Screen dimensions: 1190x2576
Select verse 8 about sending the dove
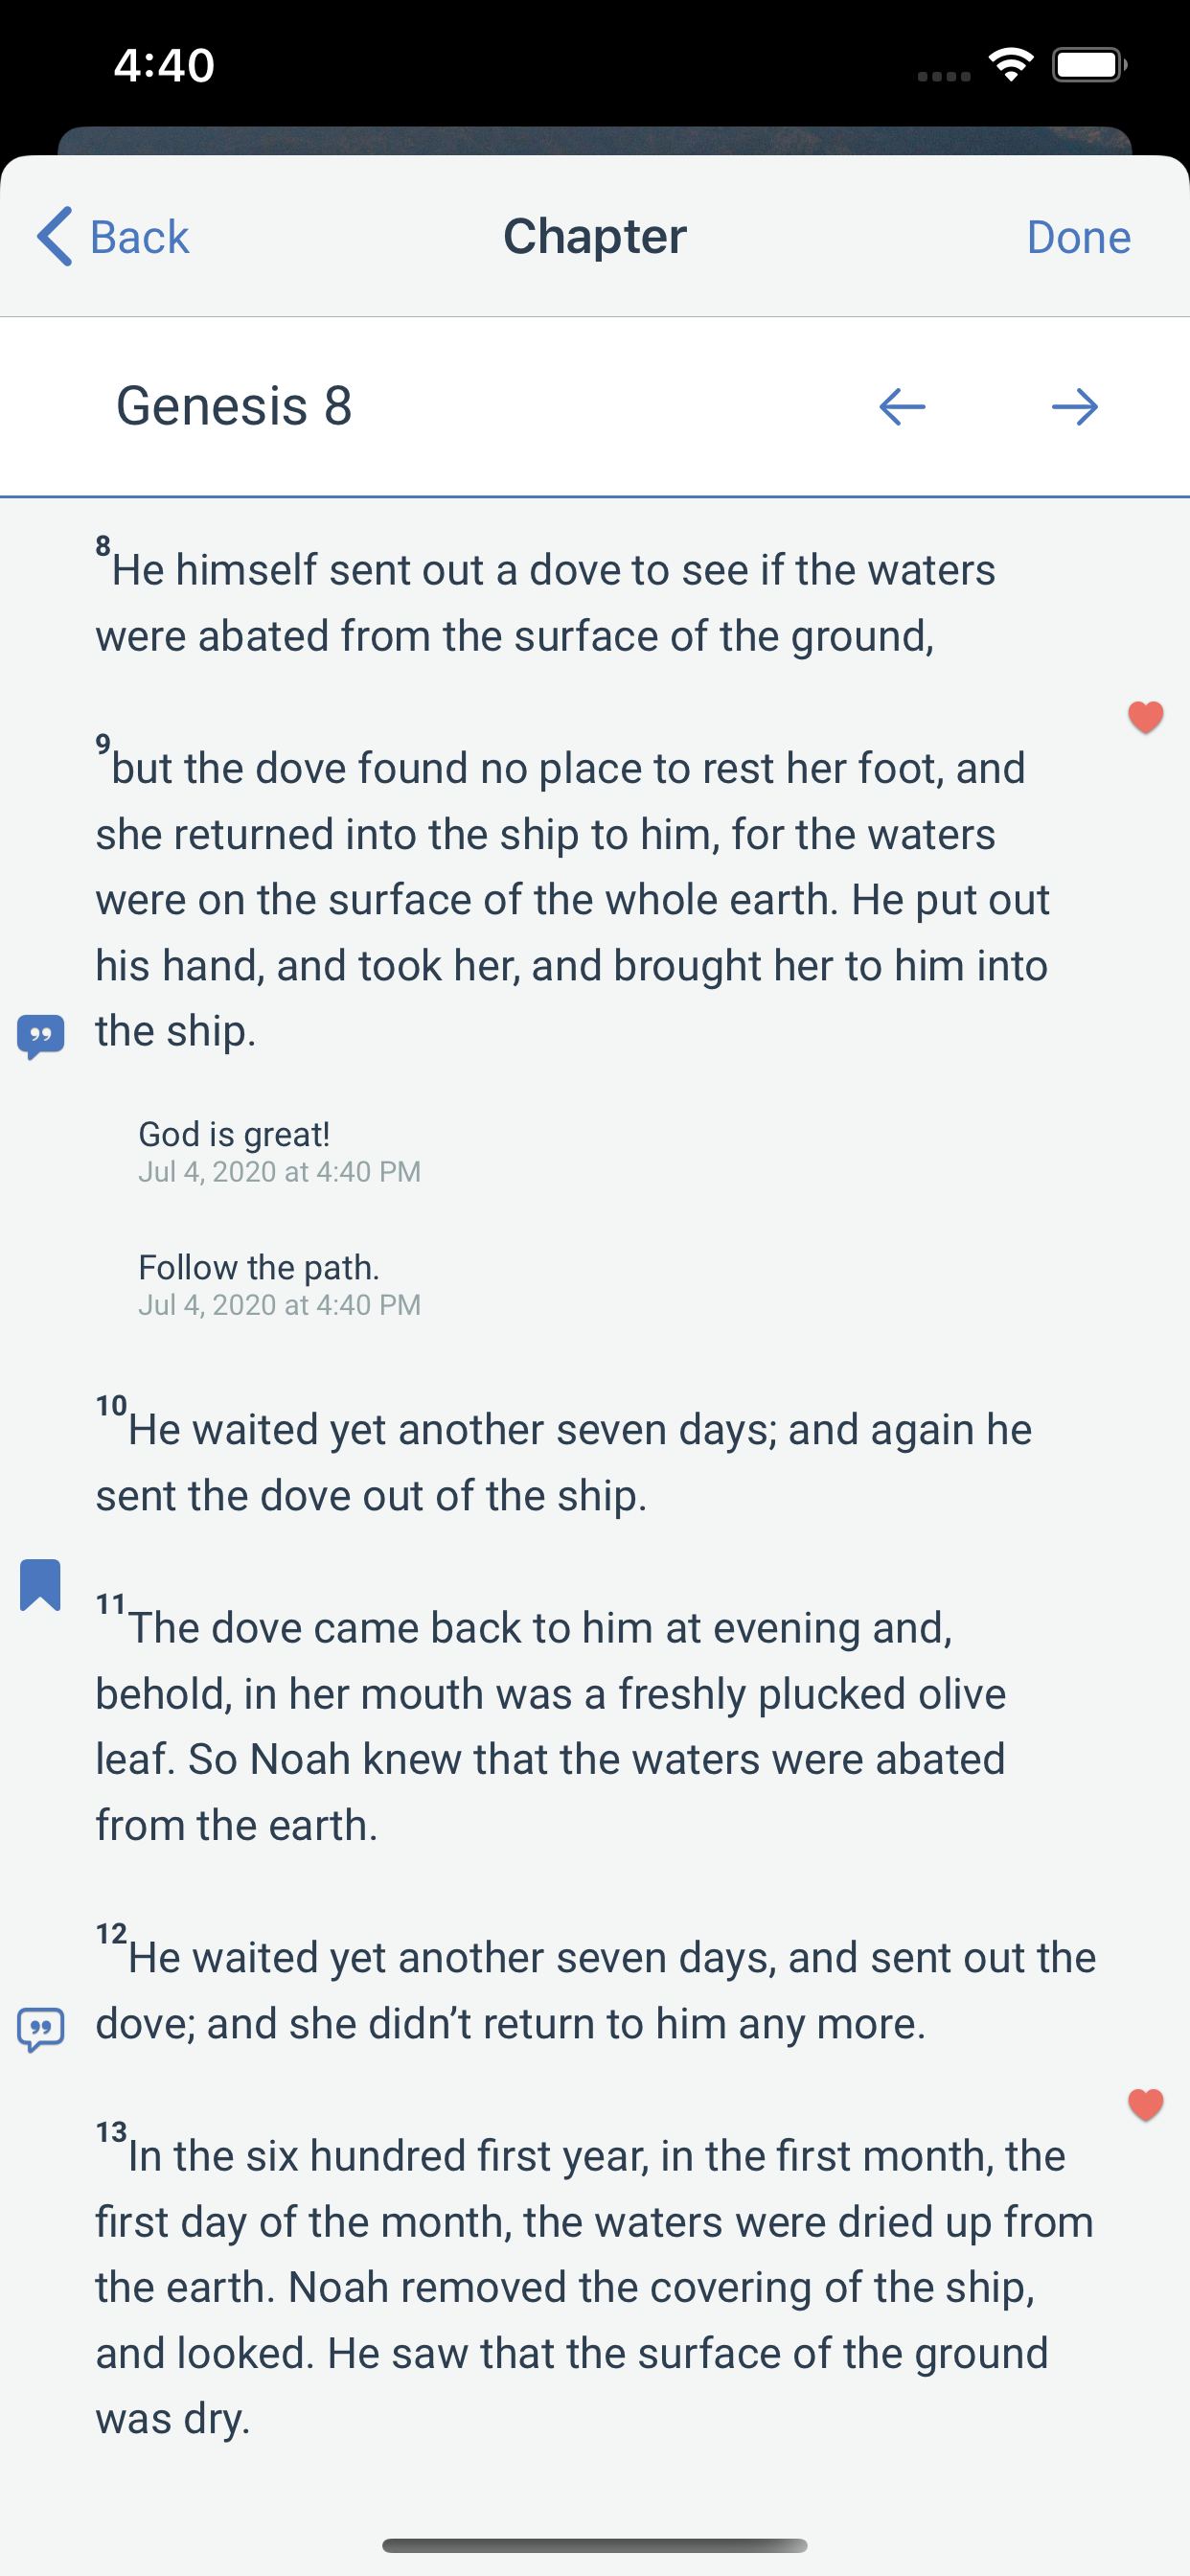[x=545, y=602]
